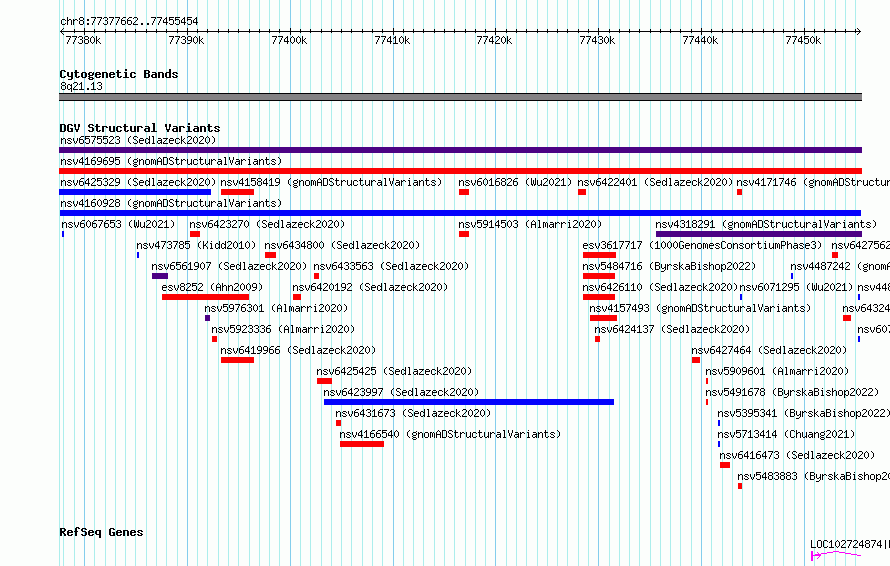The width and height of the screenshot is (890, 566).
Task: Open nsv4158419 gnomADStructuralVariants label
Action: 331,182
